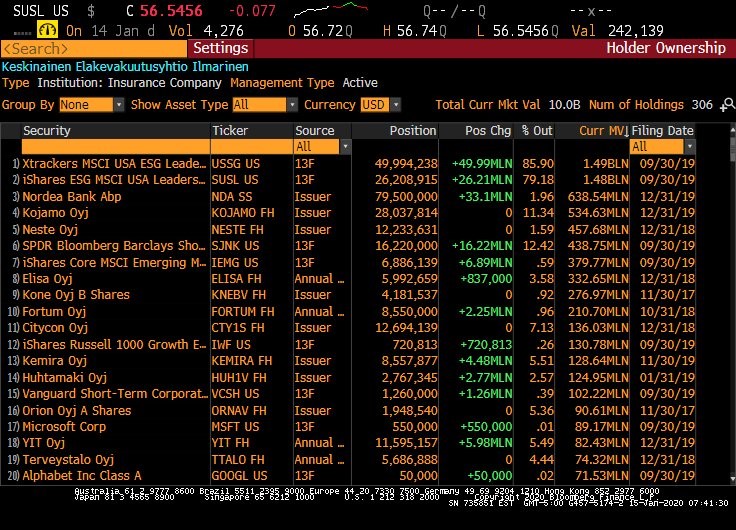Click filing date 01/31/19
736x530 pixels.
(x=667, y=377)
